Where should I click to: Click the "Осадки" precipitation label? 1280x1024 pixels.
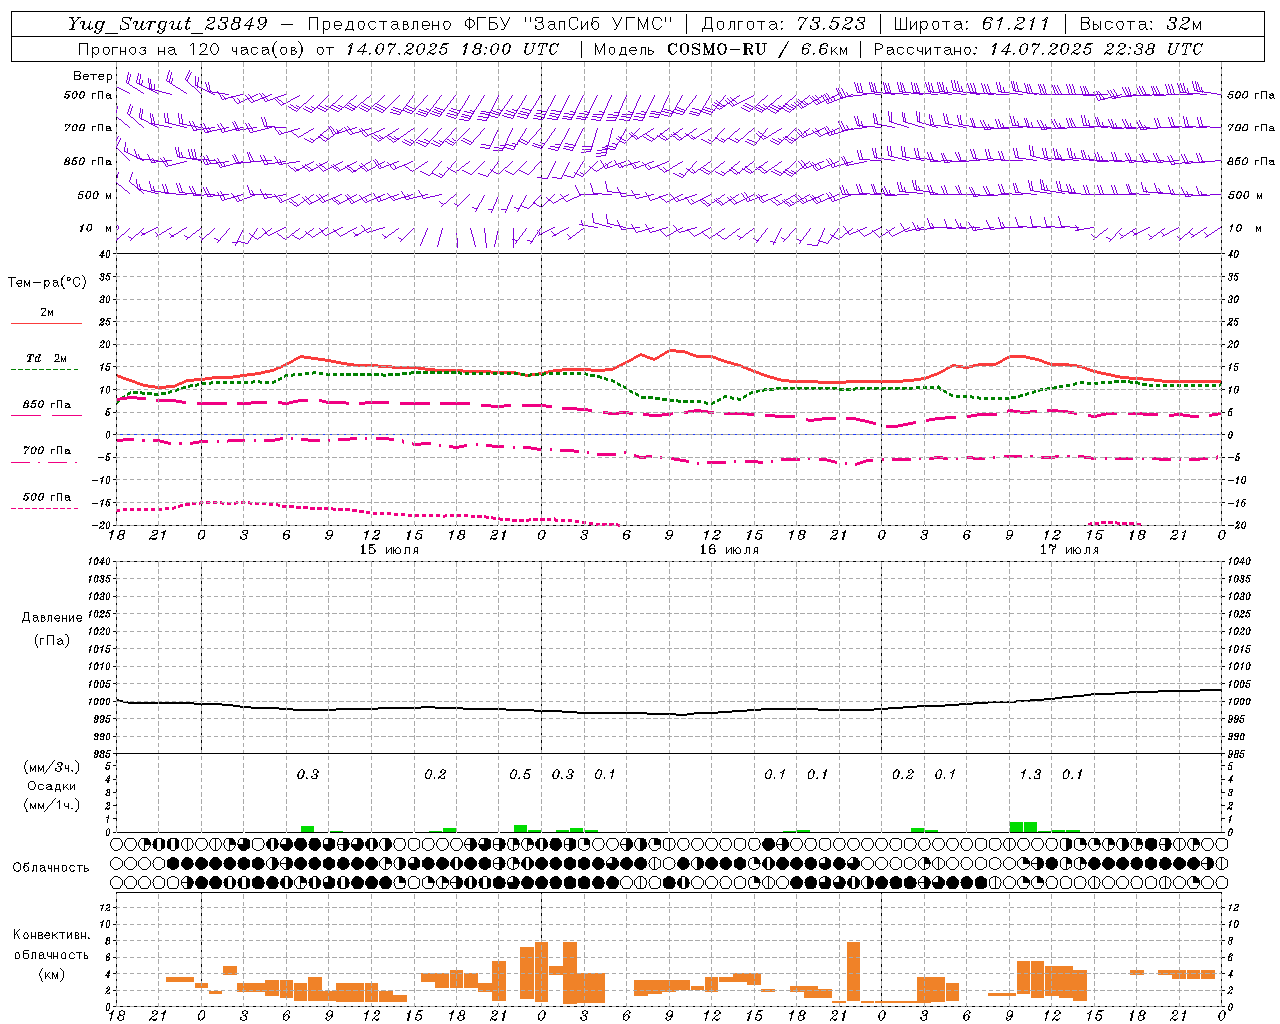52,786
